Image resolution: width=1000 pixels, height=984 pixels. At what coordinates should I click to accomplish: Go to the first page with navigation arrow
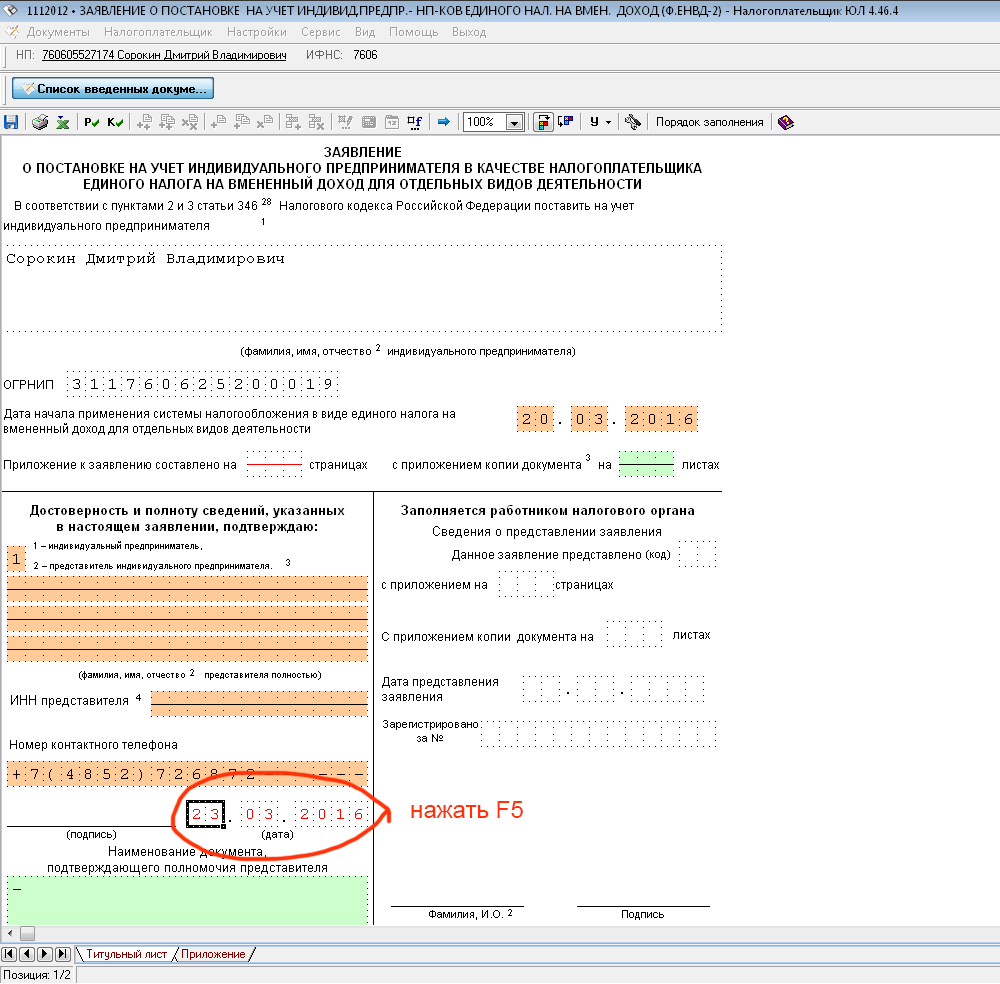tap(10, 954)
